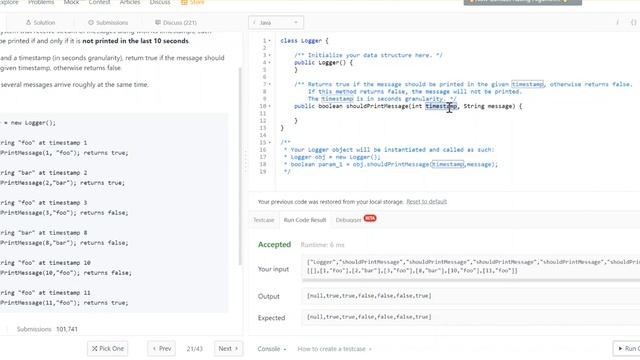Collapse code fold arrow at line 10
The width and height of the screenshot is (640, 360).
coord(269,106)
